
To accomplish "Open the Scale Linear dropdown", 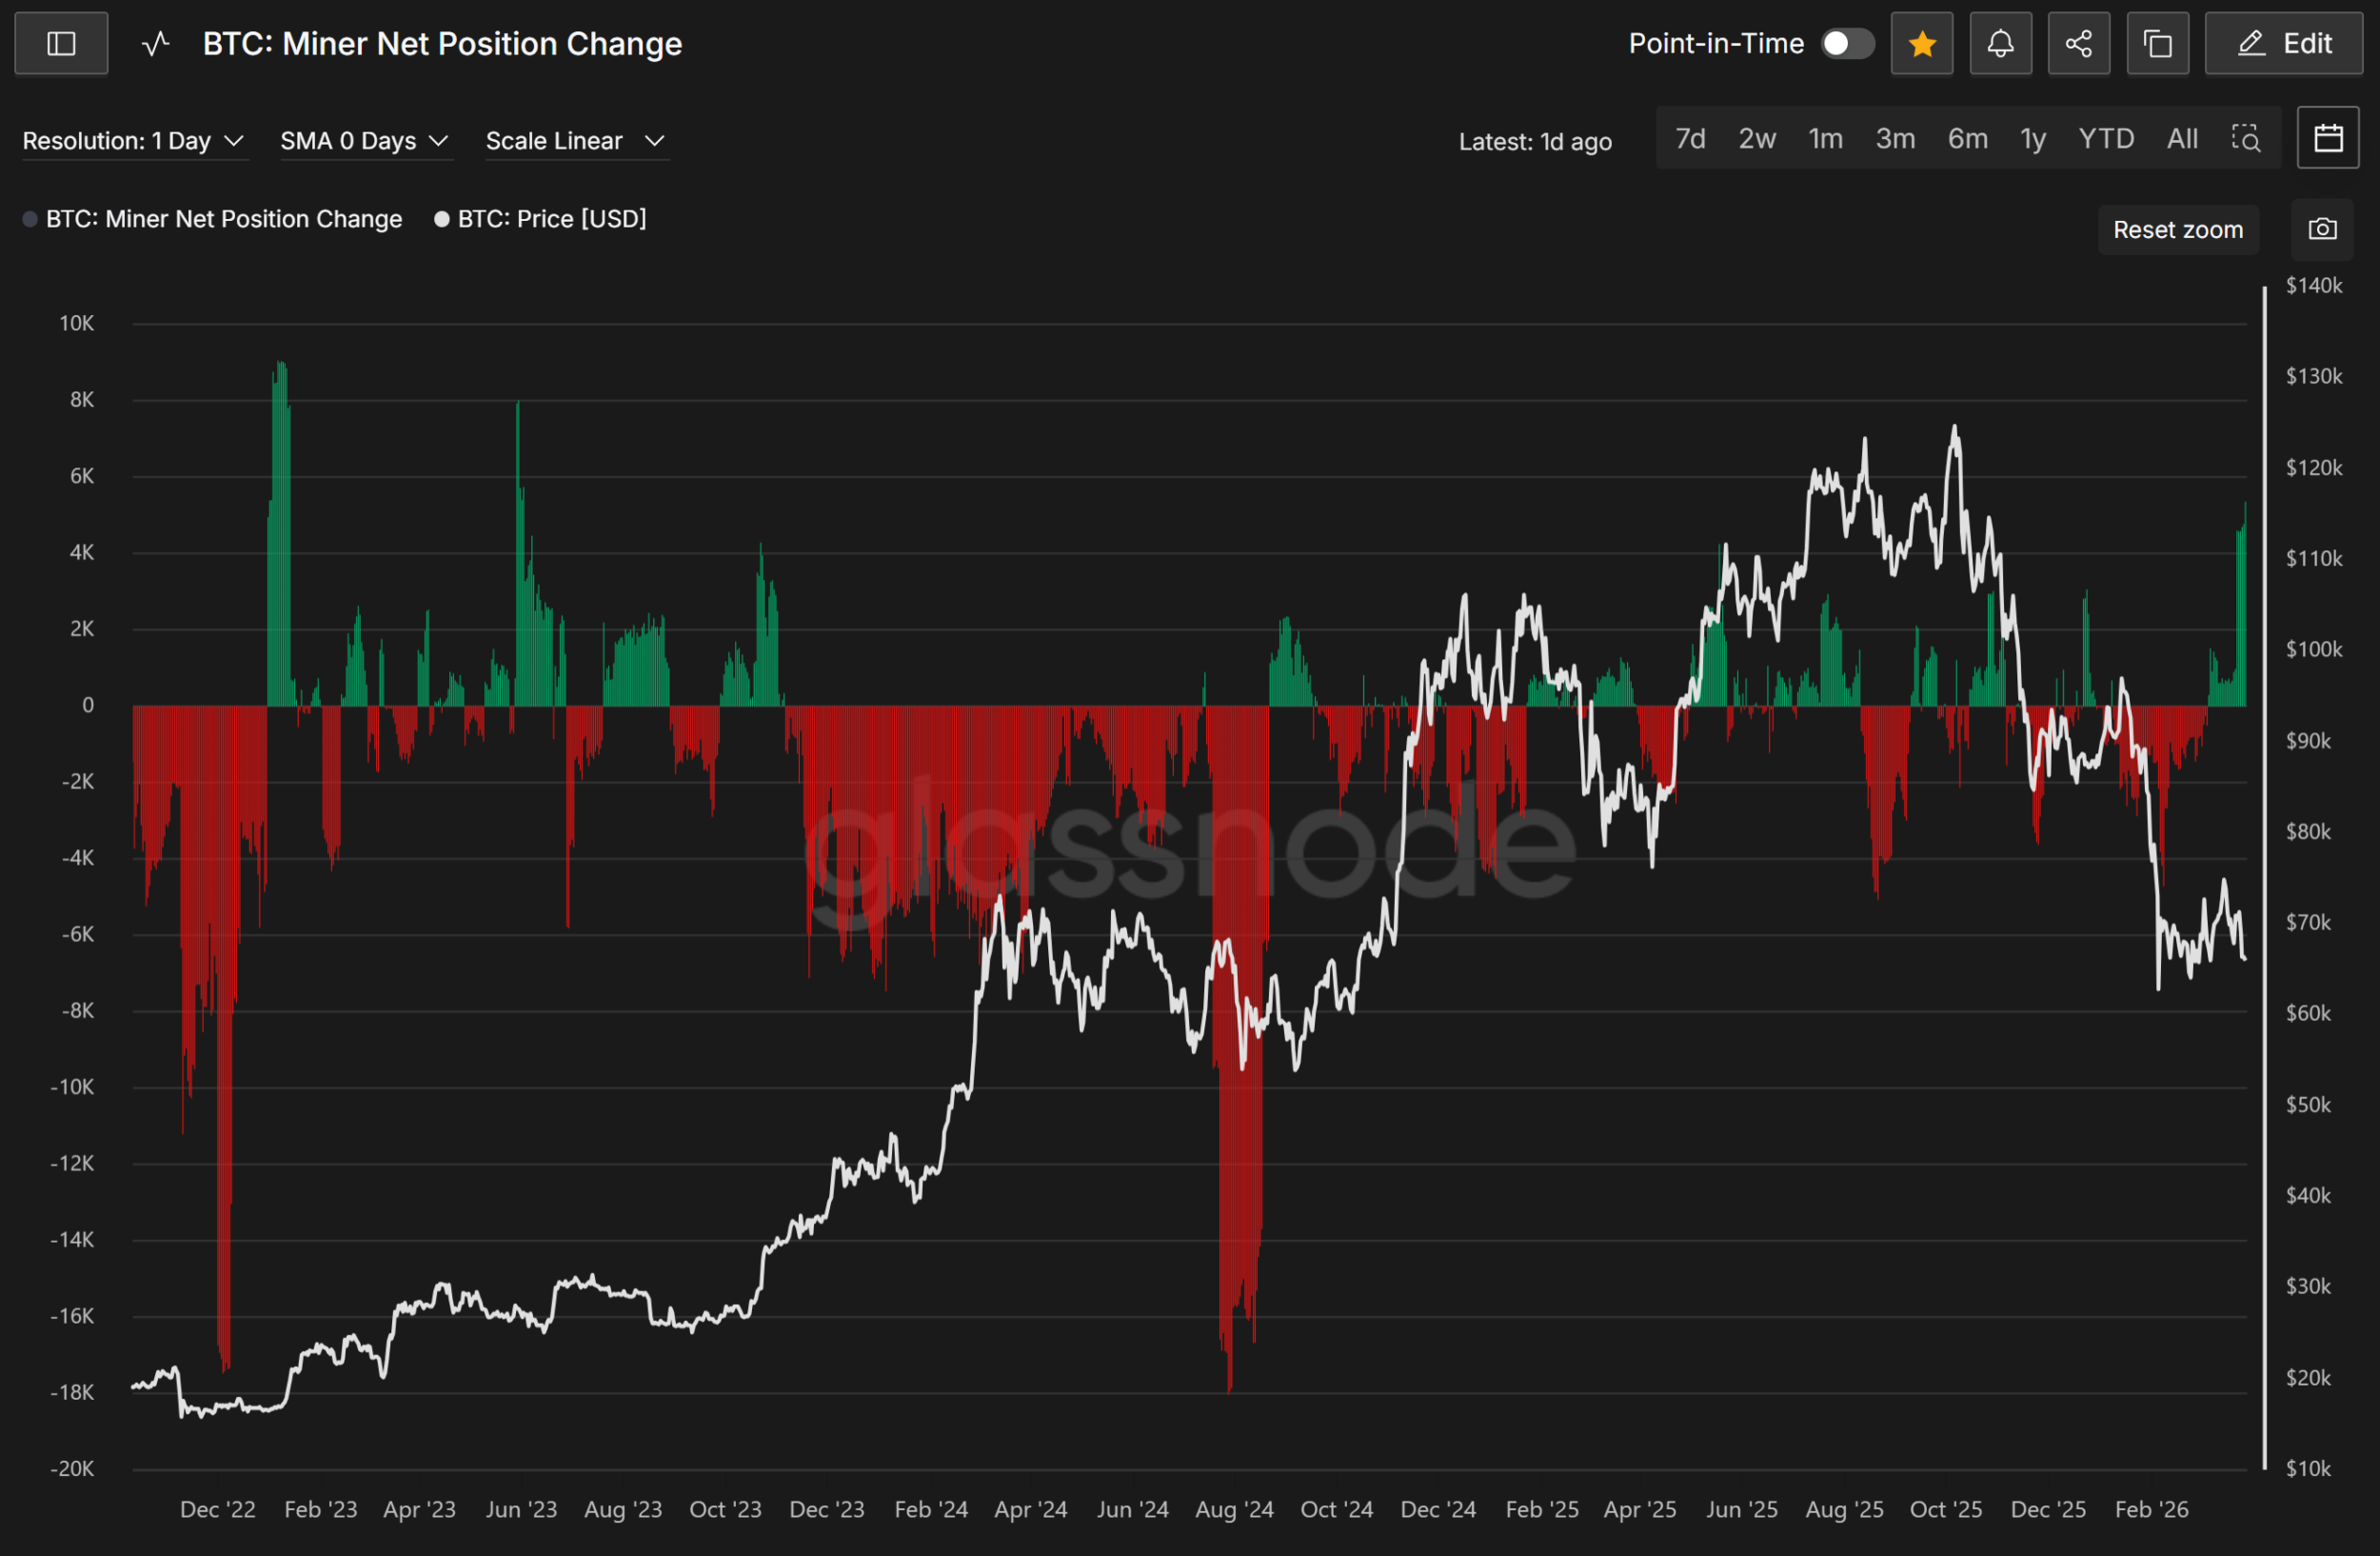I will pyautogui.click(x=575, y=141).
